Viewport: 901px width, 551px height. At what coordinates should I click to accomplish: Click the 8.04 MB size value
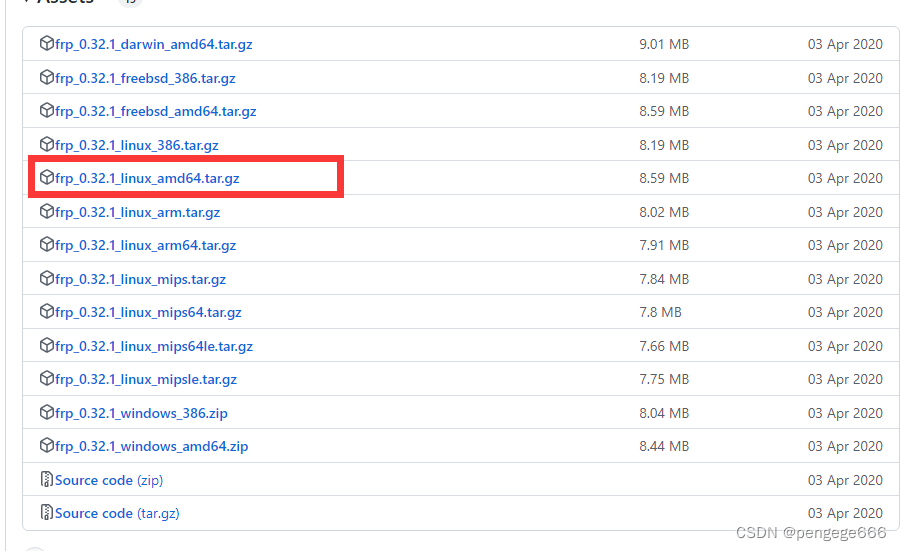[664, 413]
